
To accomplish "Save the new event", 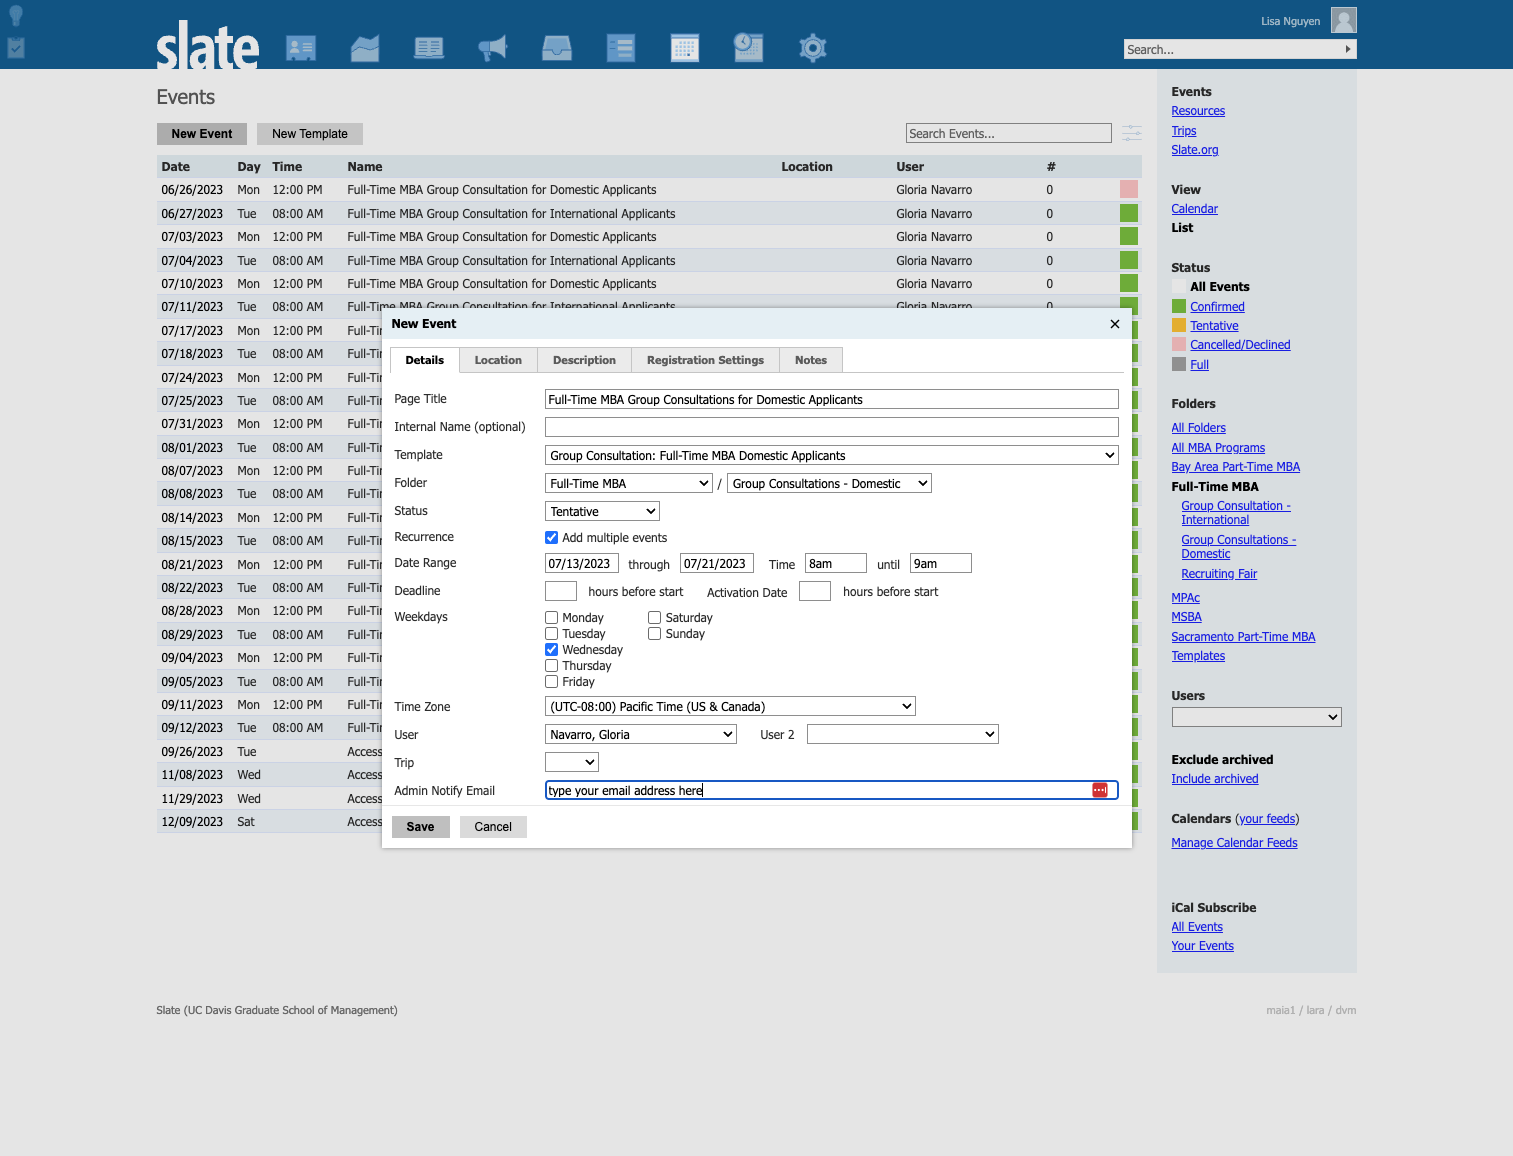I will click(420, 827).
